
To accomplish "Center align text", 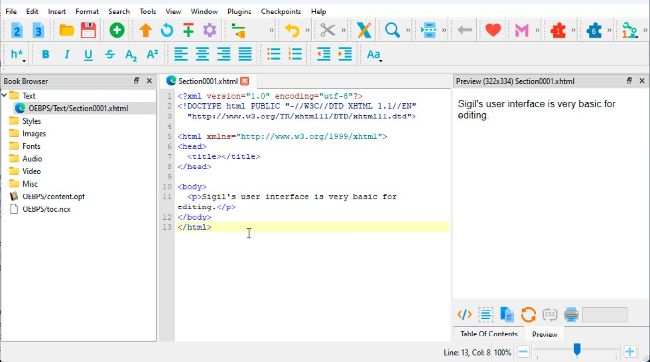I will point(202,54).
